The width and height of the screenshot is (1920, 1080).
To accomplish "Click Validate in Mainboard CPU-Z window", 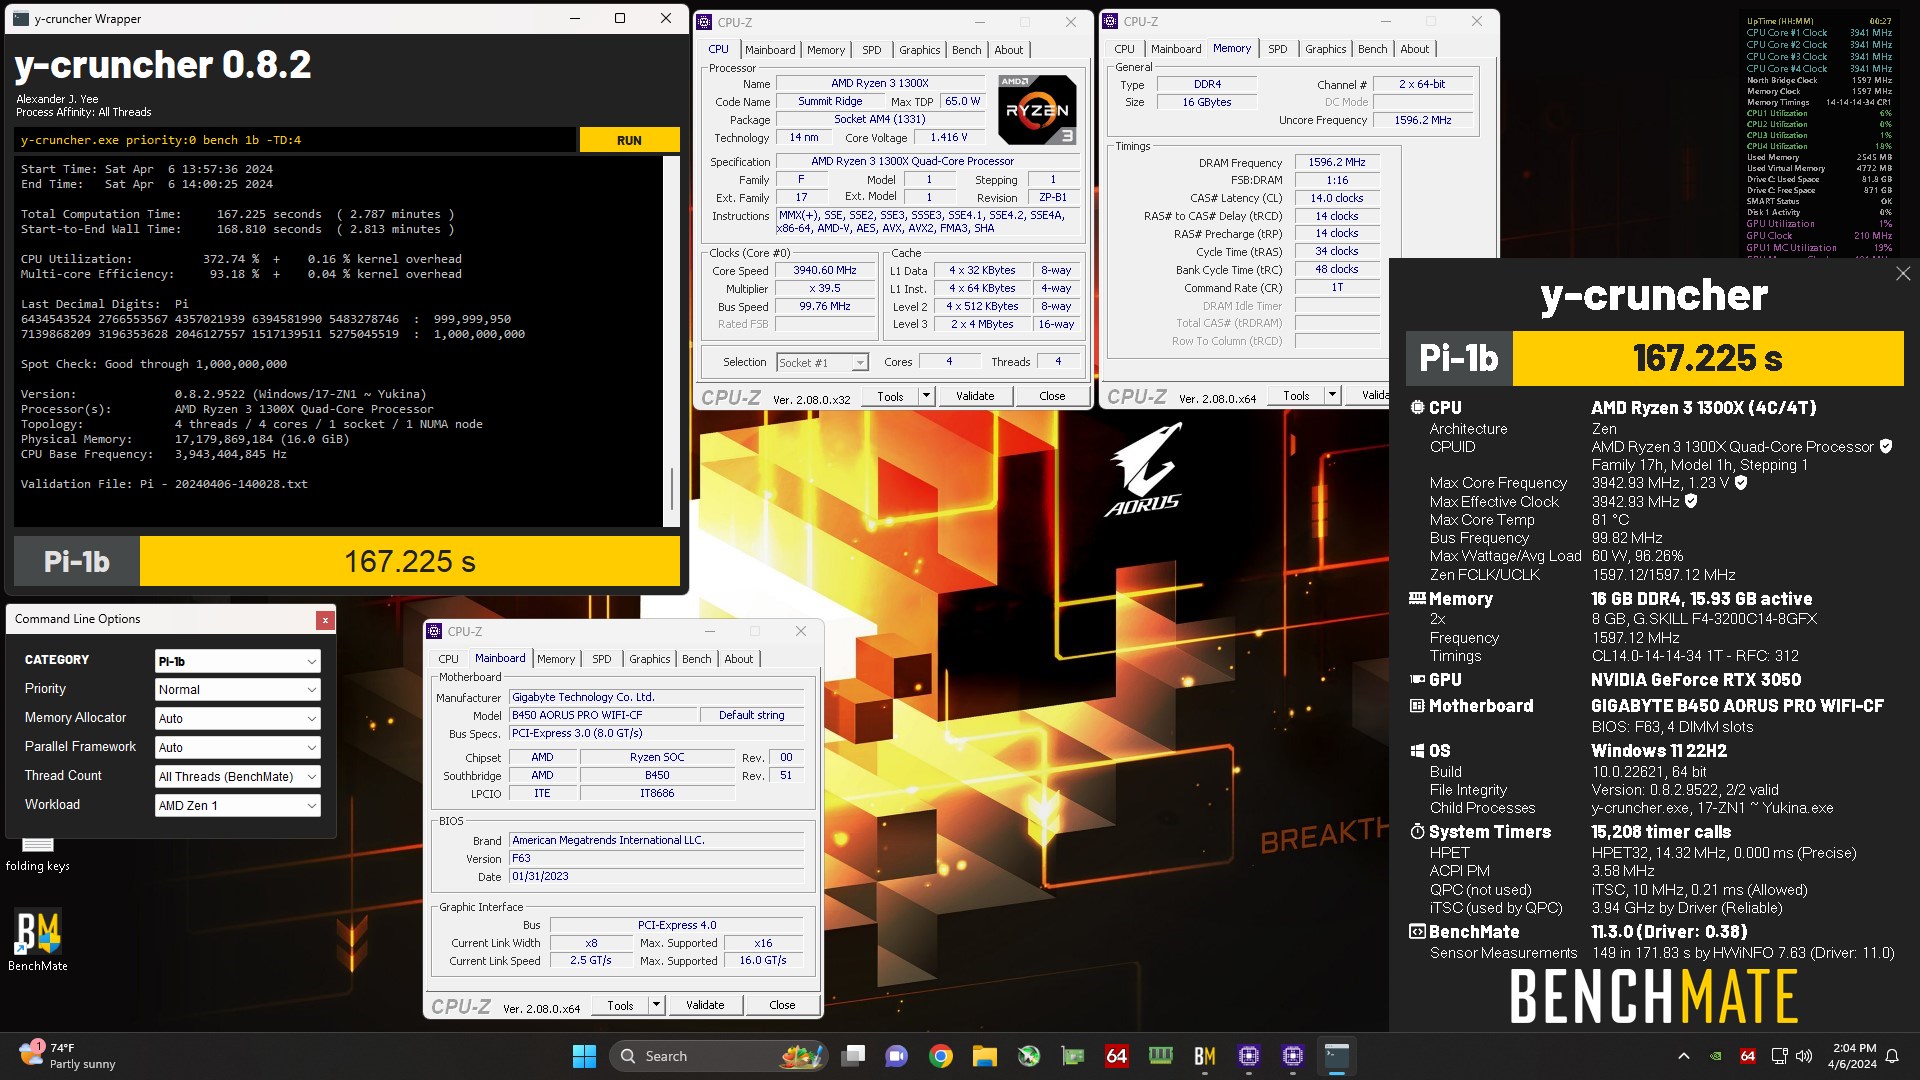I will [x=705, y=1005].
